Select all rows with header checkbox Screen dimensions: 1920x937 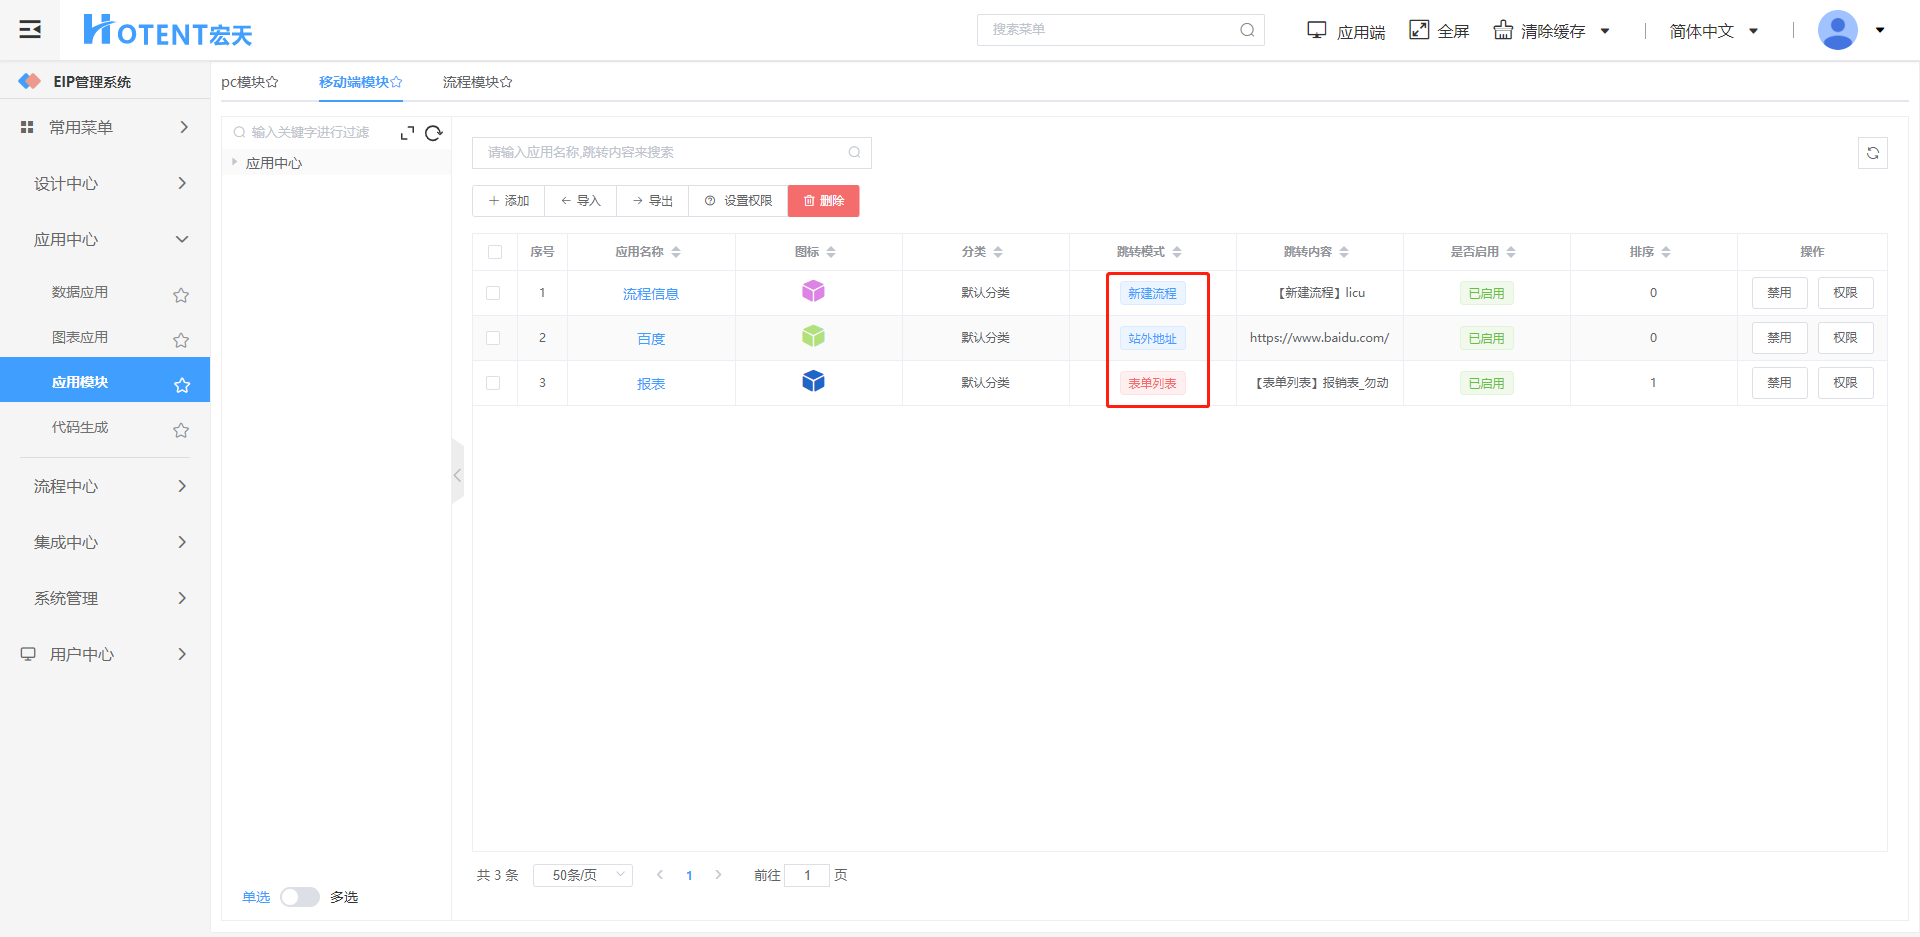point(495,252)
